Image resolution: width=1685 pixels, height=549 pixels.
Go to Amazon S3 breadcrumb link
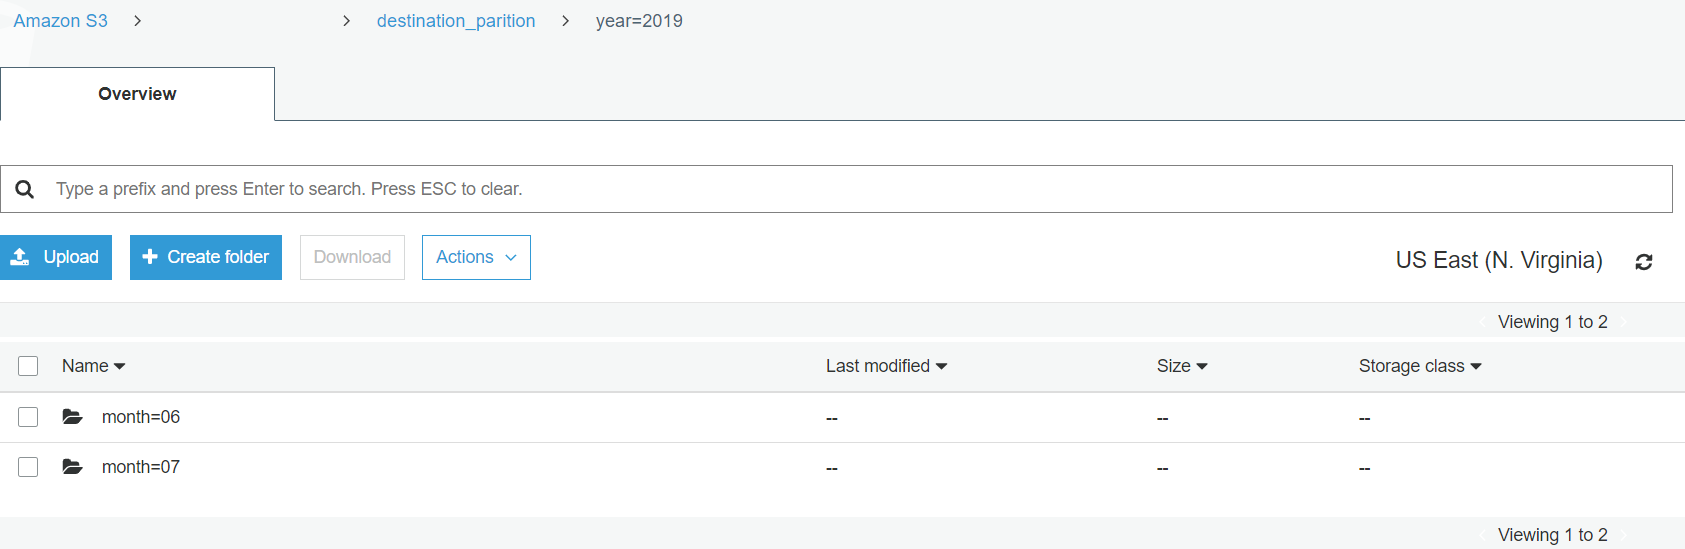(60, 21)
